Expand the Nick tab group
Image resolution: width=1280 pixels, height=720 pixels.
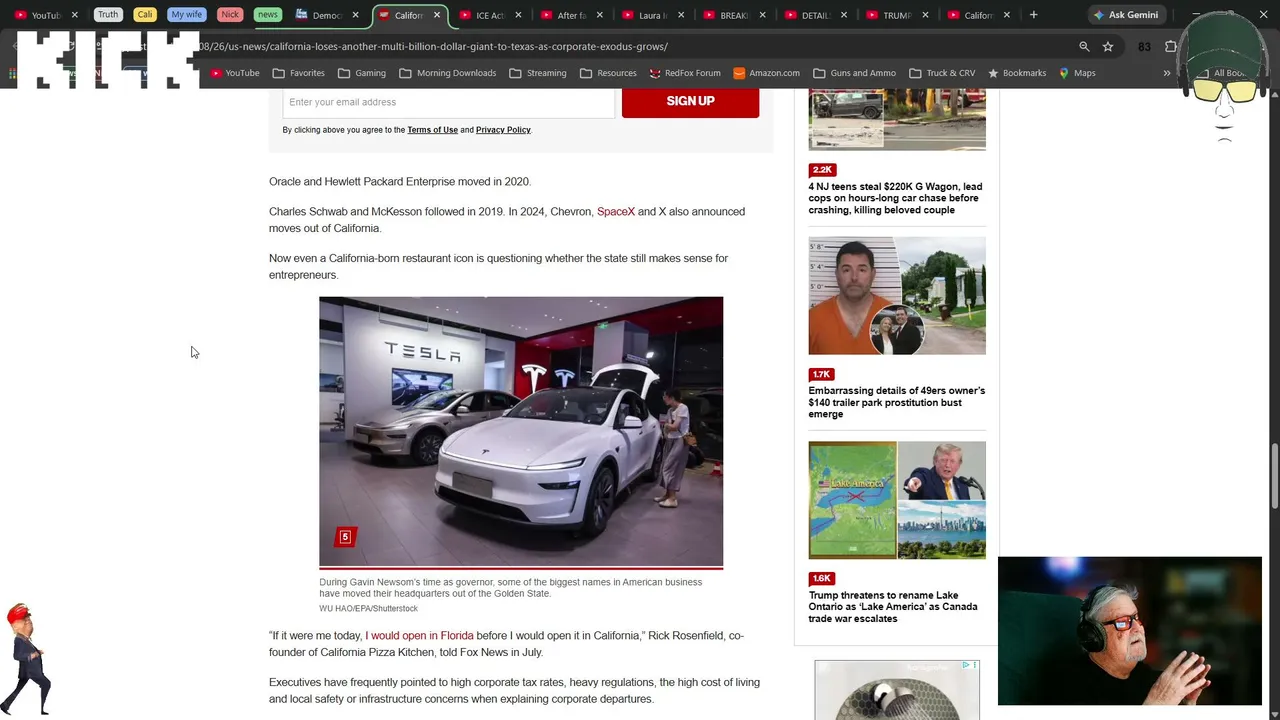click(230, 15)
